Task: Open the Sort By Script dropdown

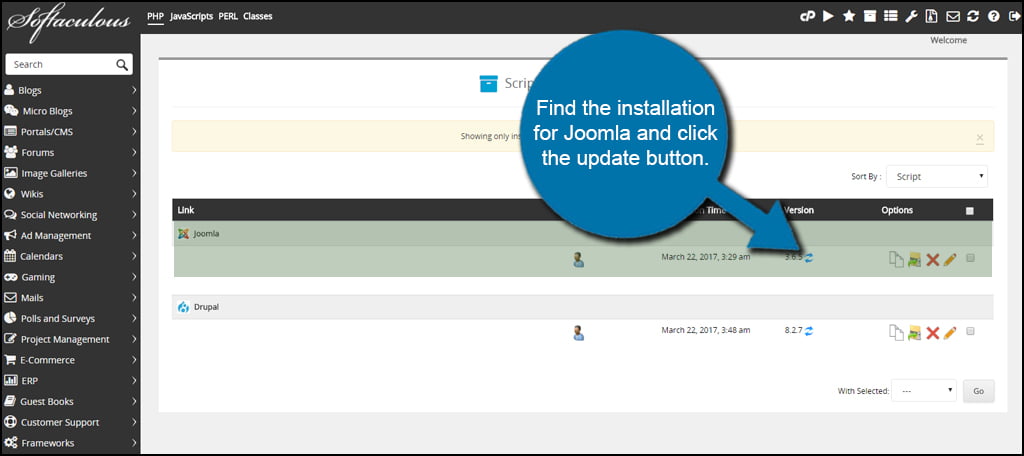Action: pyautogui.click(x=937, y=176)
